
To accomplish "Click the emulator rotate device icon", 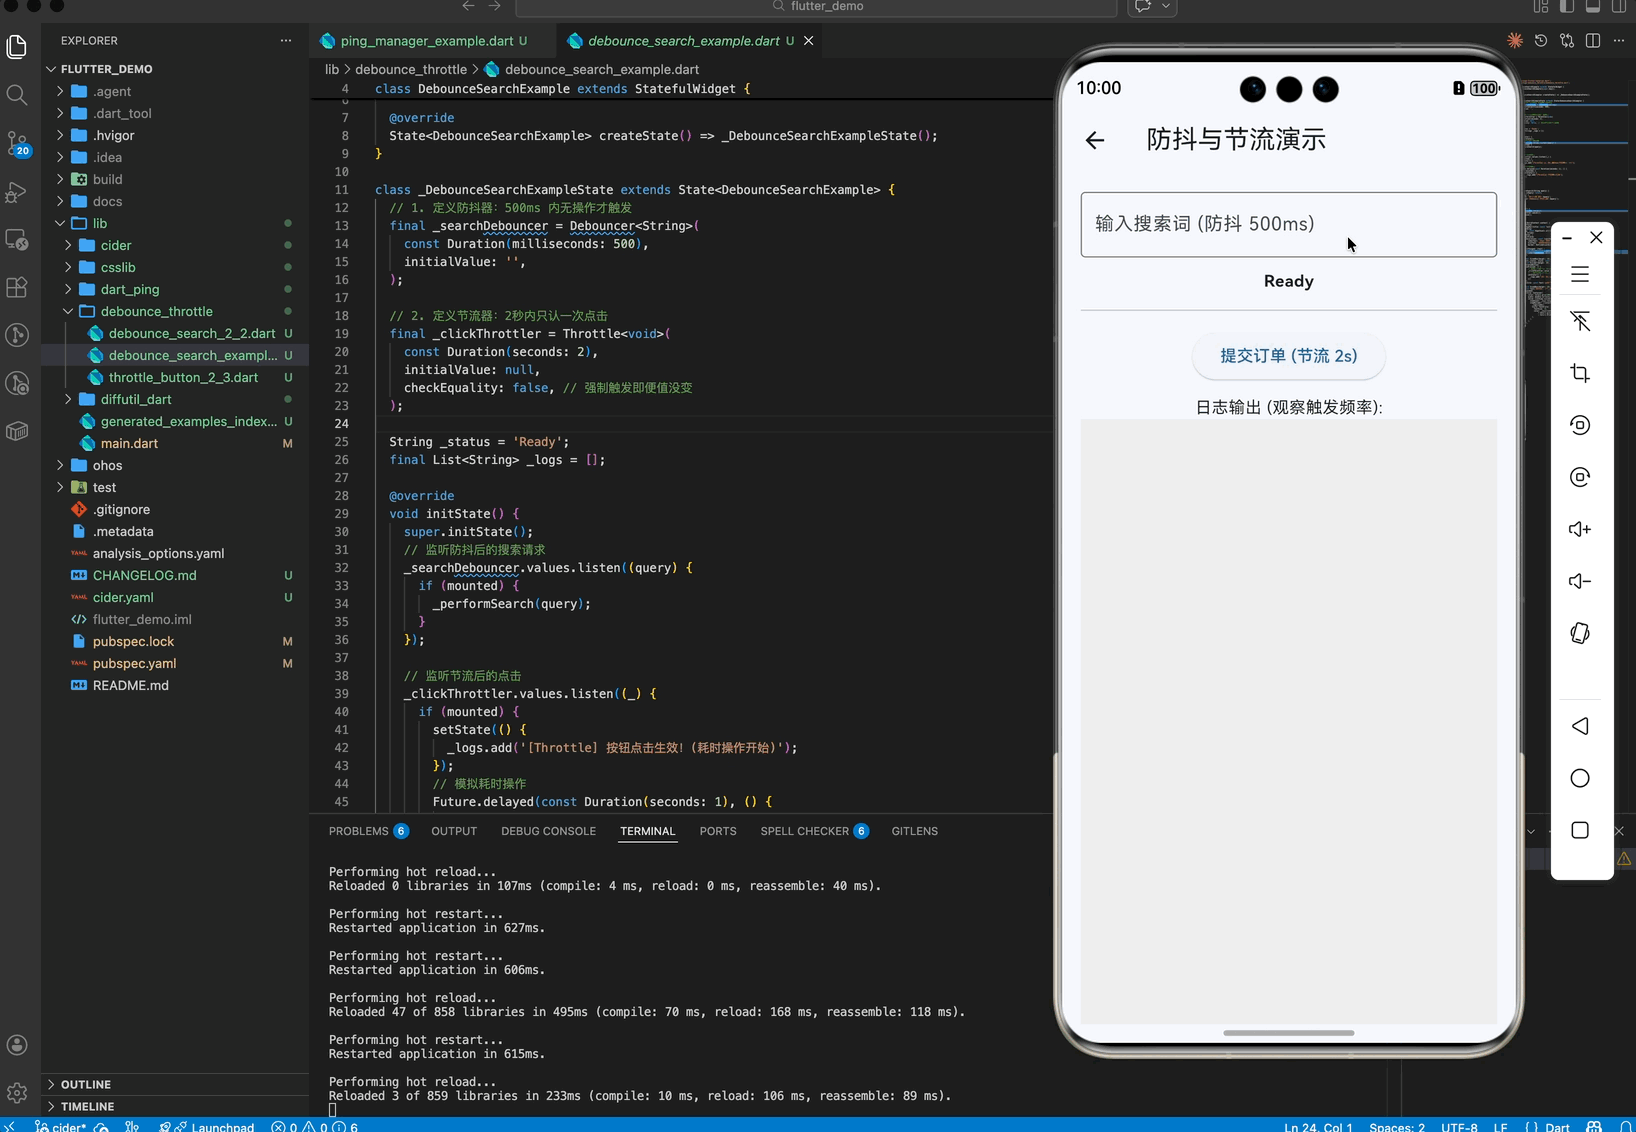I will [1580, 633].
